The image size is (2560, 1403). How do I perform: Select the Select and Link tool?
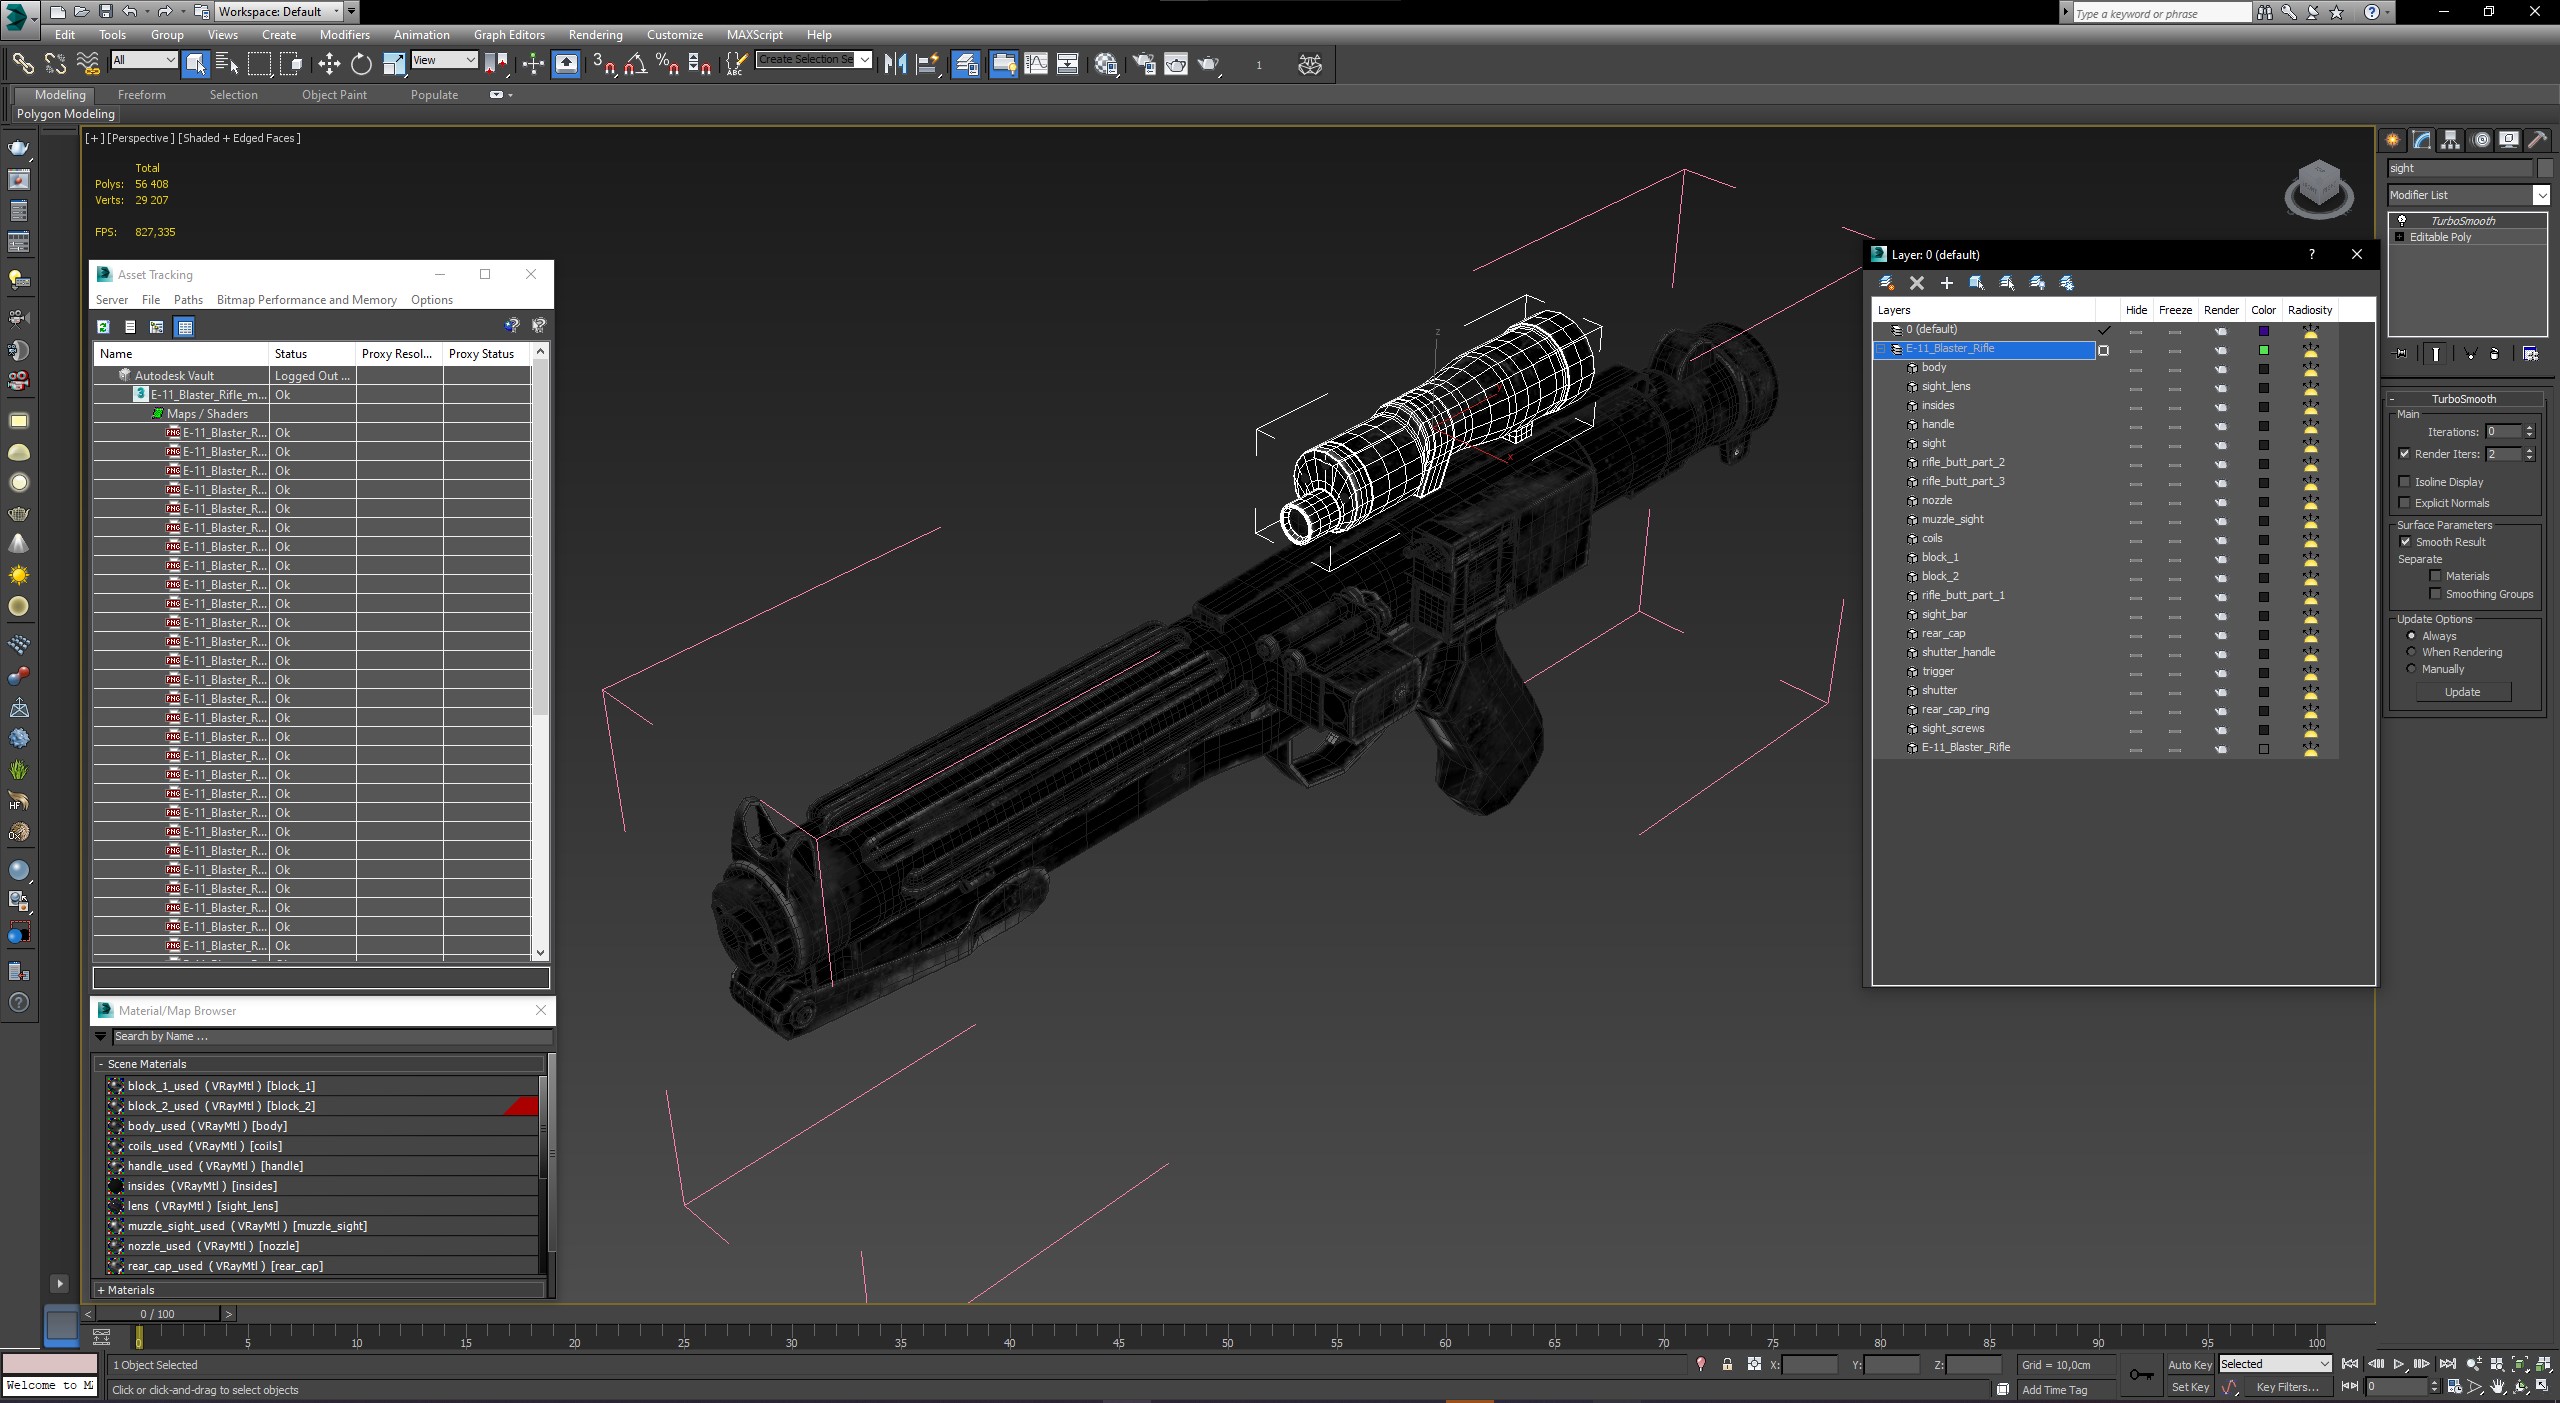point(22,64)
